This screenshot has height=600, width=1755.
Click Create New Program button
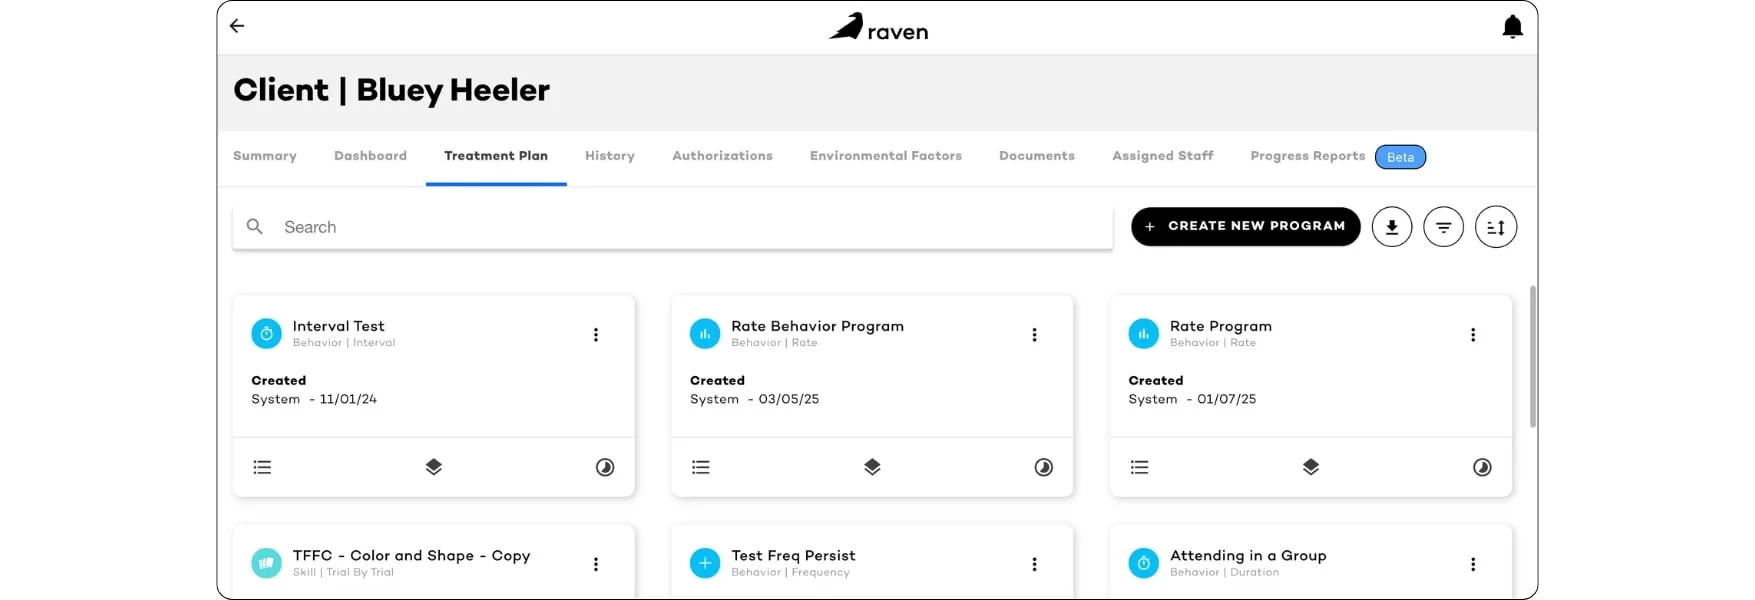point(1245,226)
